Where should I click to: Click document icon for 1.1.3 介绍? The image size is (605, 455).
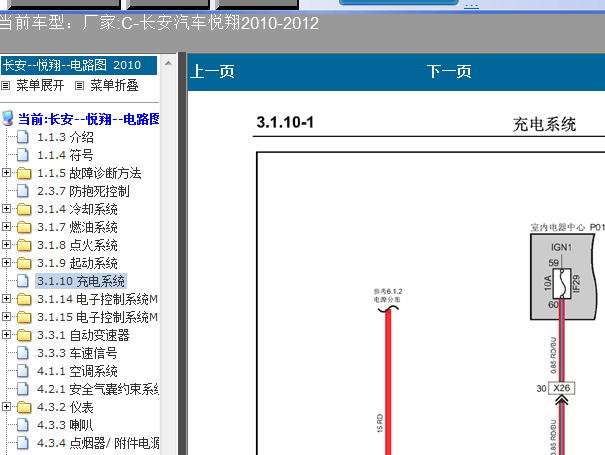23,137
